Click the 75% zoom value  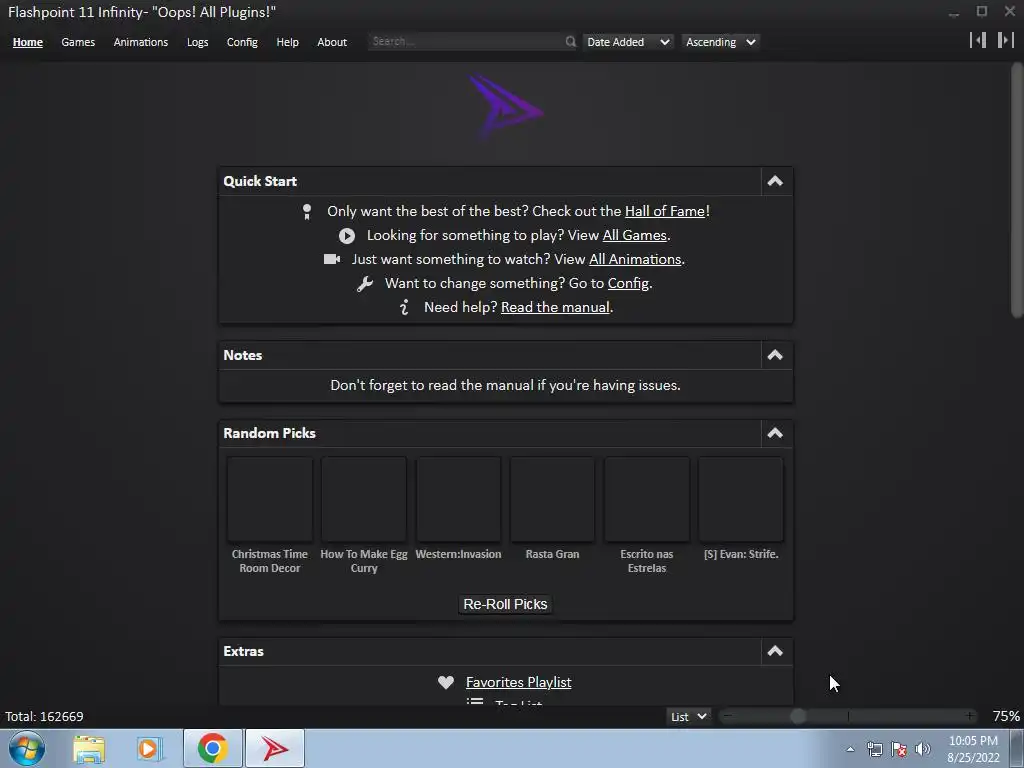click(x=1006, y=716)
